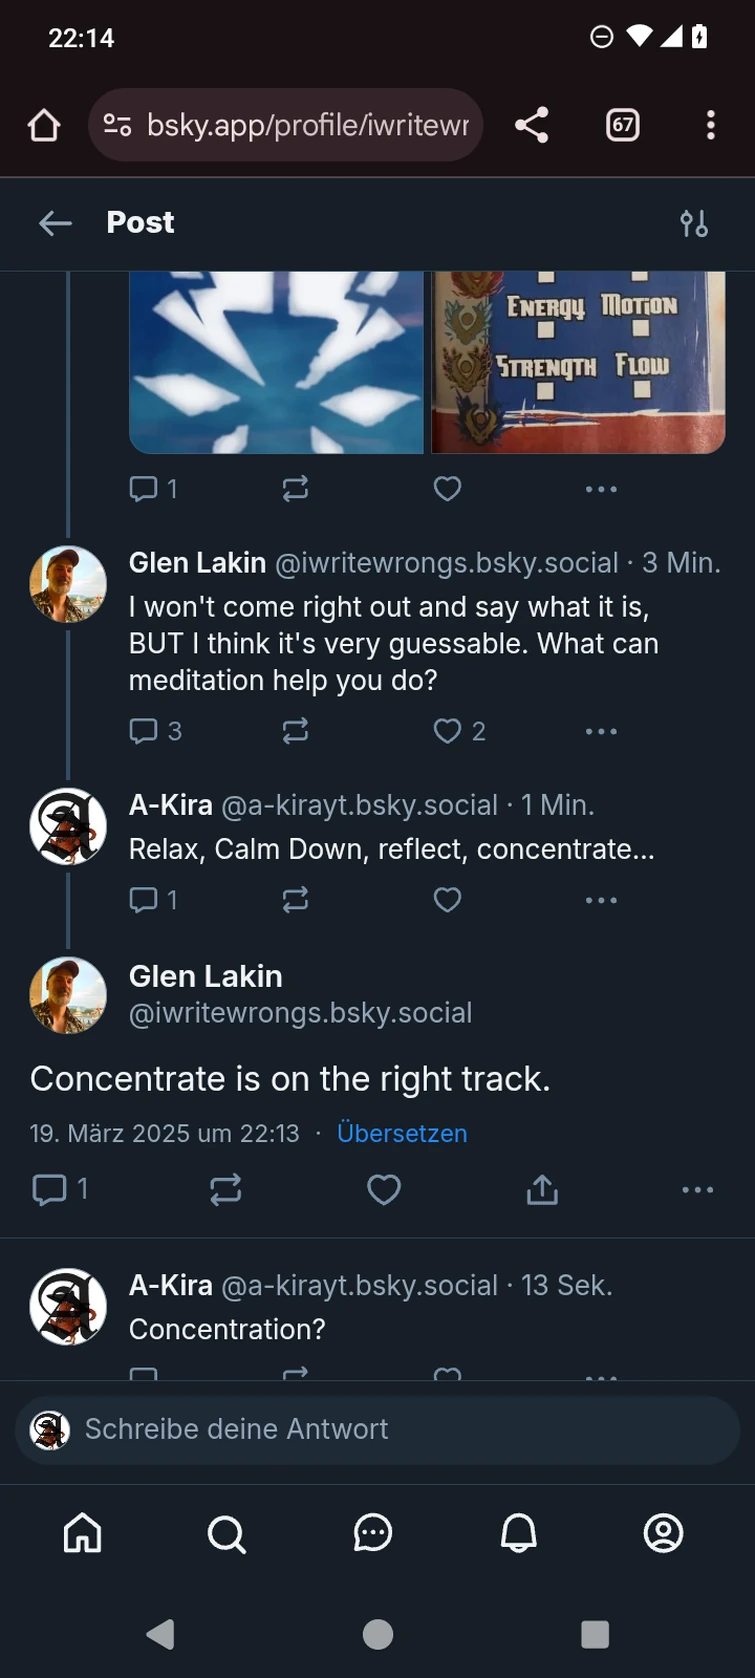The width and height of the screenshot is (755, 1678).
Task: Click the Übersetzen translate link
Action: [x=402, y=1133]
